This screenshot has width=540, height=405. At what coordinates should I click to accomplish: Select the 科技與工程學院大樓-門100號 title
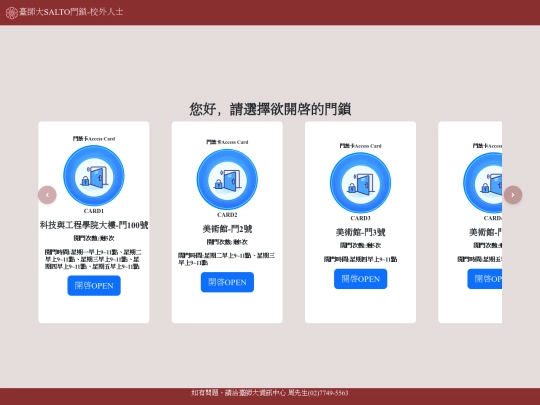coord(94,225)
